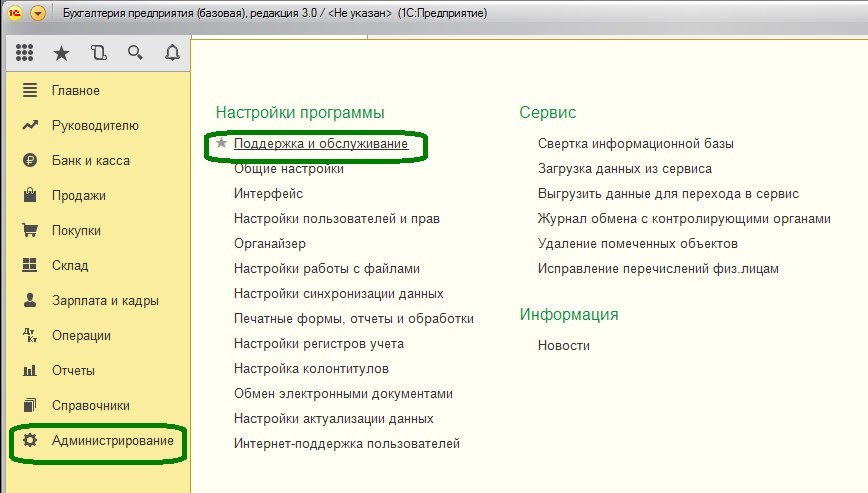Open the Notifications bell icon
868x493 pixels.
pyautogui.click(x=172, y=53)
